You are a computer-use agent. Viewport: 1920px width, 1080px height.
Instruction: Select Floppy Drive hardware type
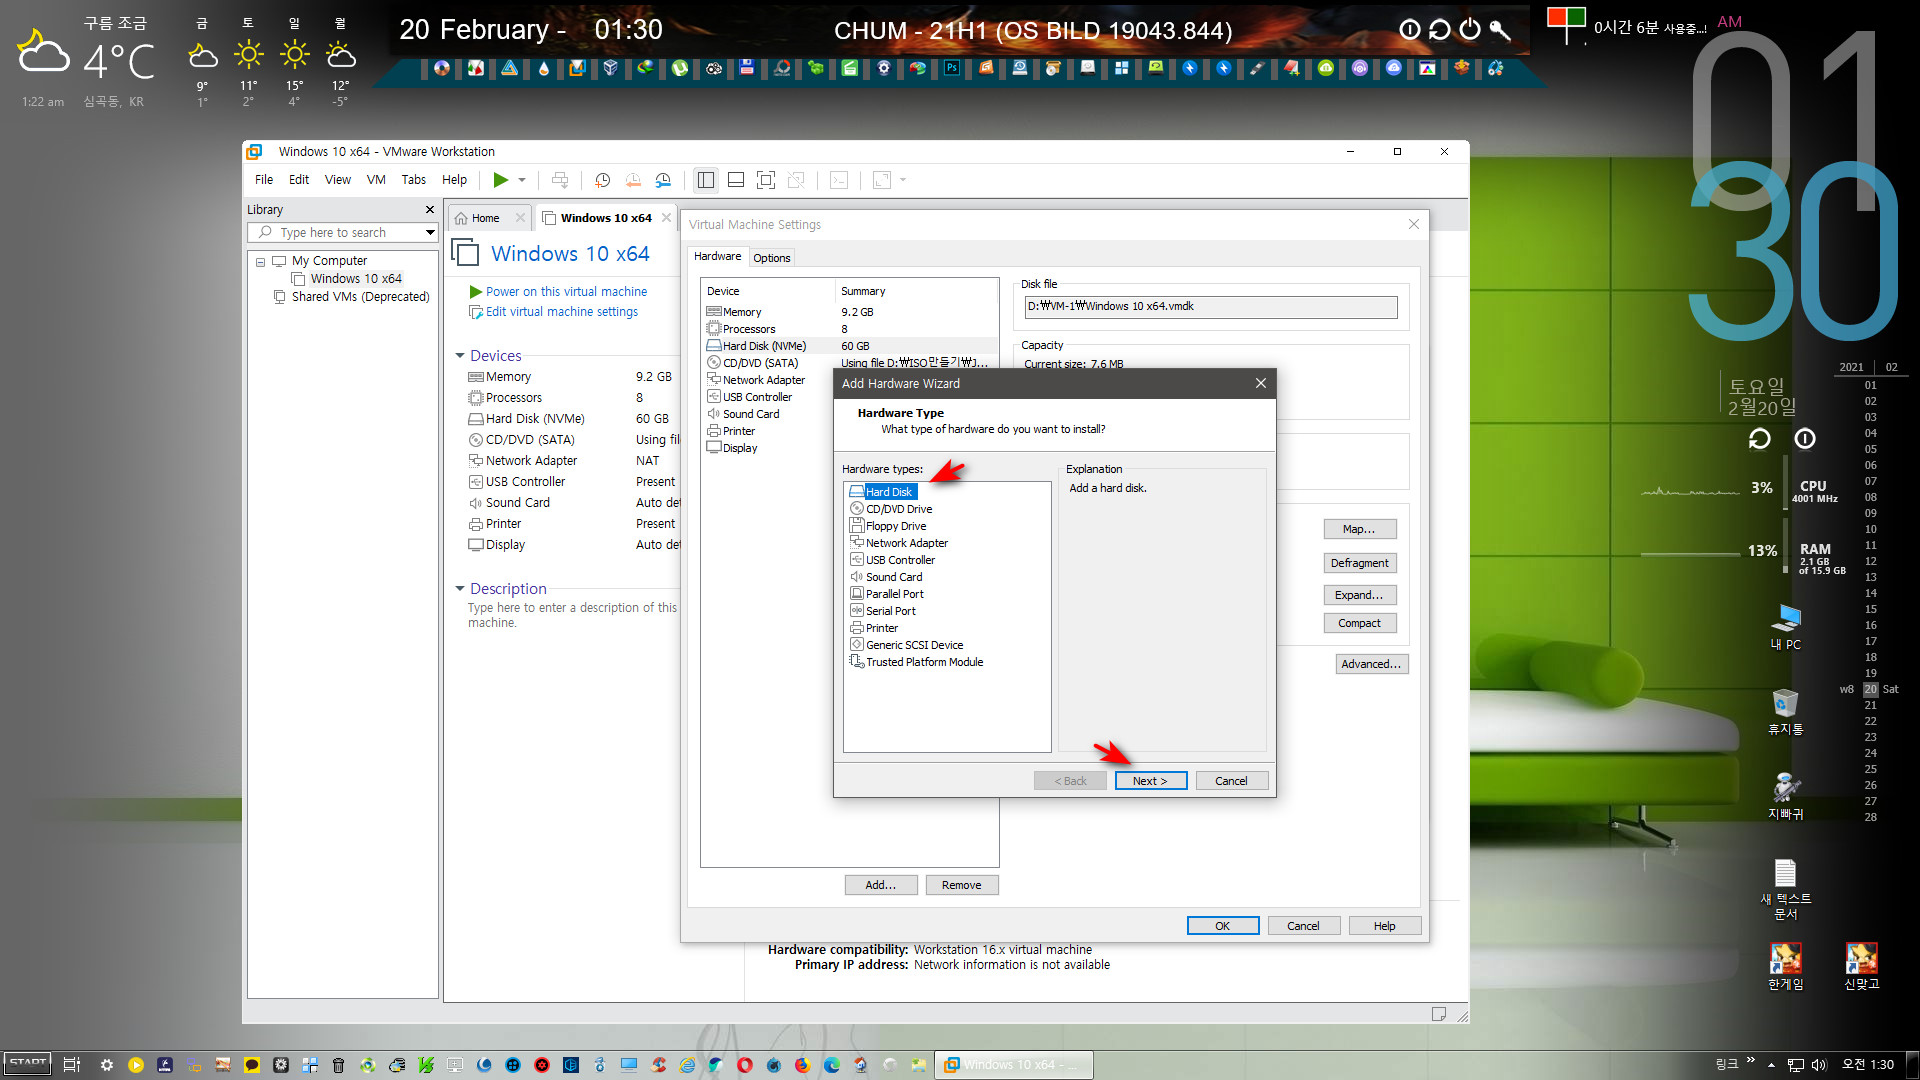[895, 526]
